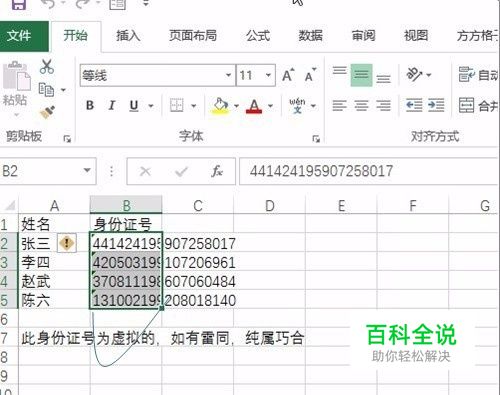The image size is (500, 395).
Task: Click the text orientation icon
Action: tap(414, 75)
